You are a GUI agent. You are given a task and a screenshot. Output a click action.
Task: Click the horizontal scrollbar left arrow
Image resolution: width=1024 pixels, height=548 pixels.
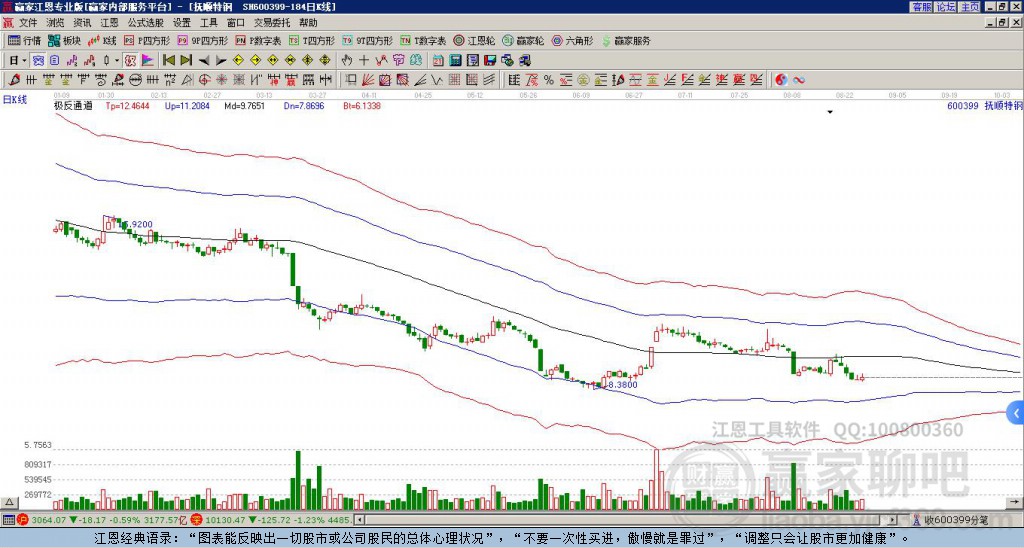[x=359, y=520]
